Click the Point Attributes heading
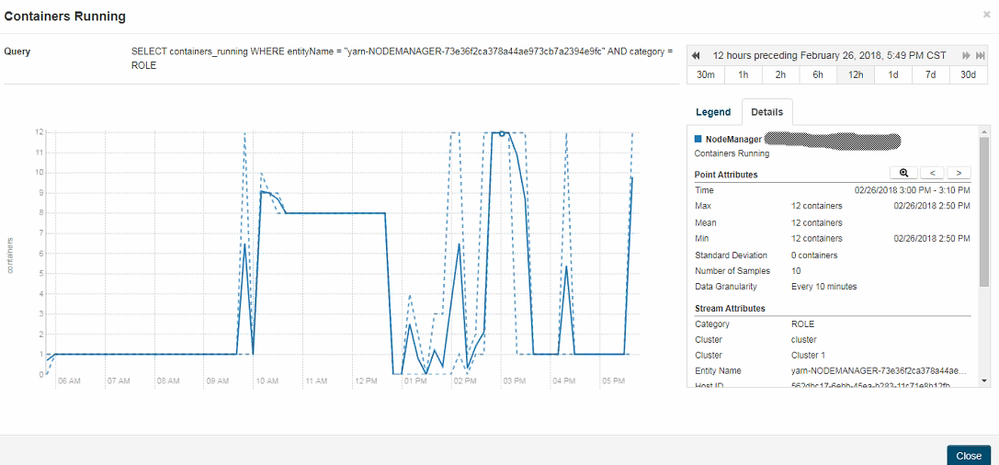Screen dimensions: 999x465 (726, 174)
